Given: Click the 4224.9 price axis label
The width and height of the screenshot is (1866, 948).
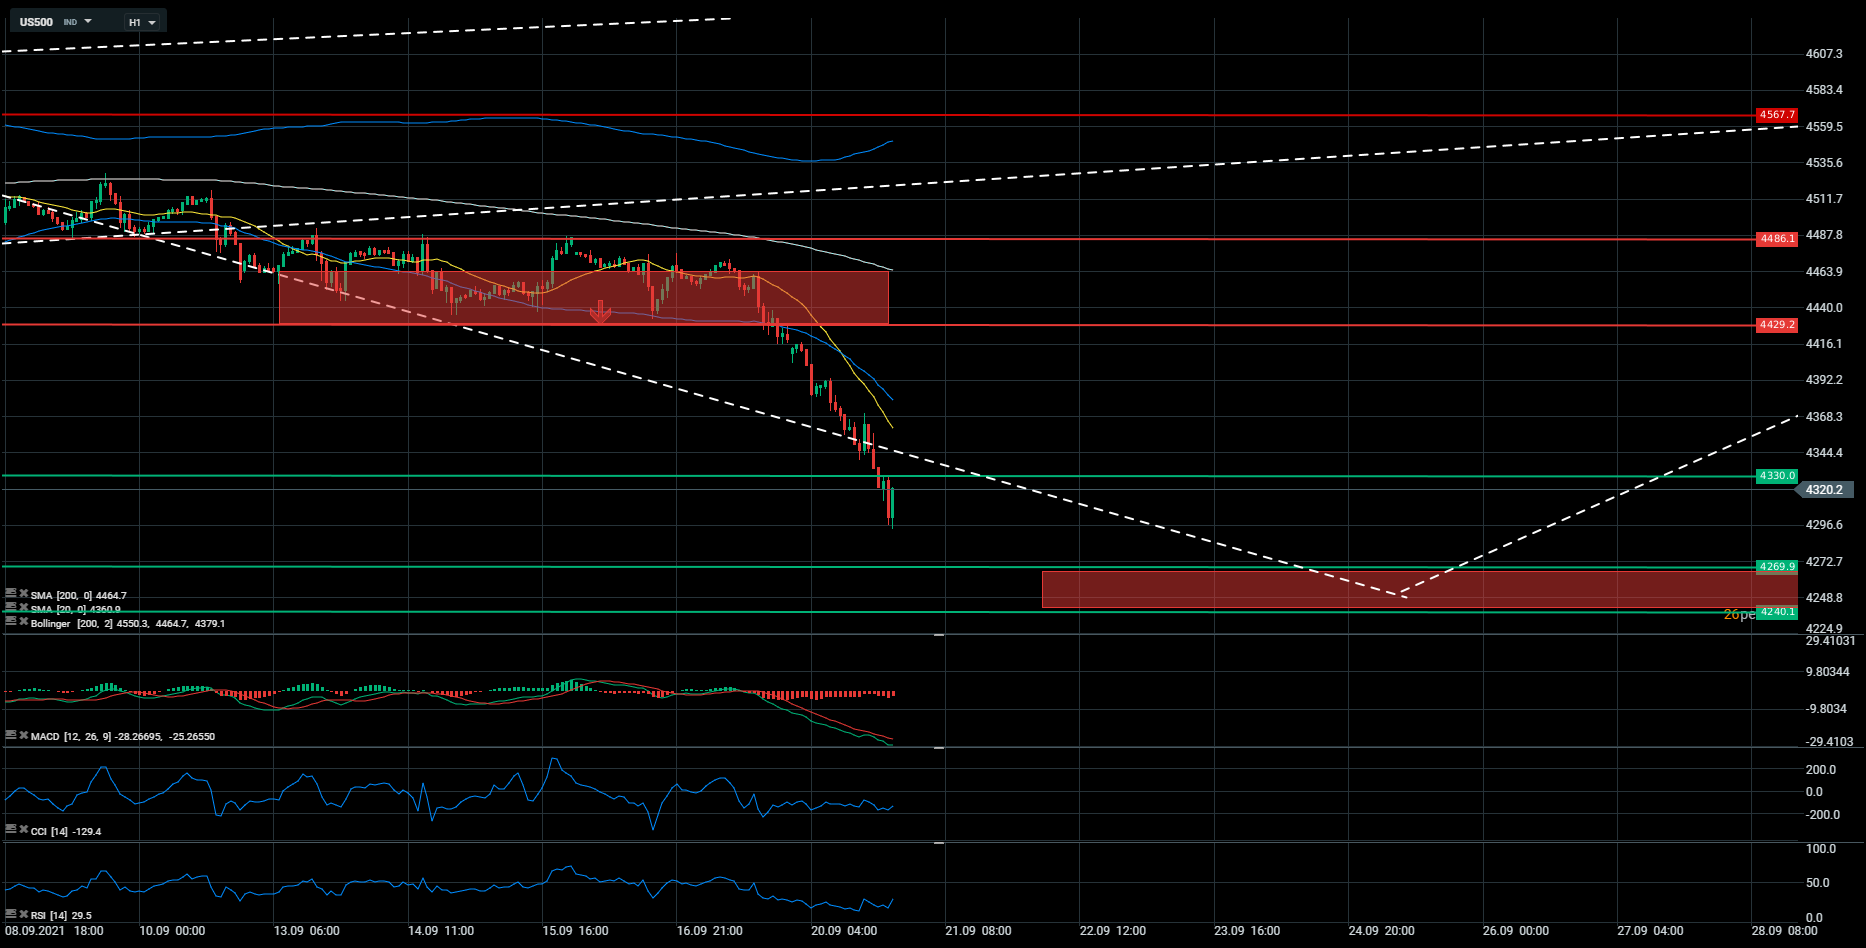Looking at the screenshot, I should 1824,629.
